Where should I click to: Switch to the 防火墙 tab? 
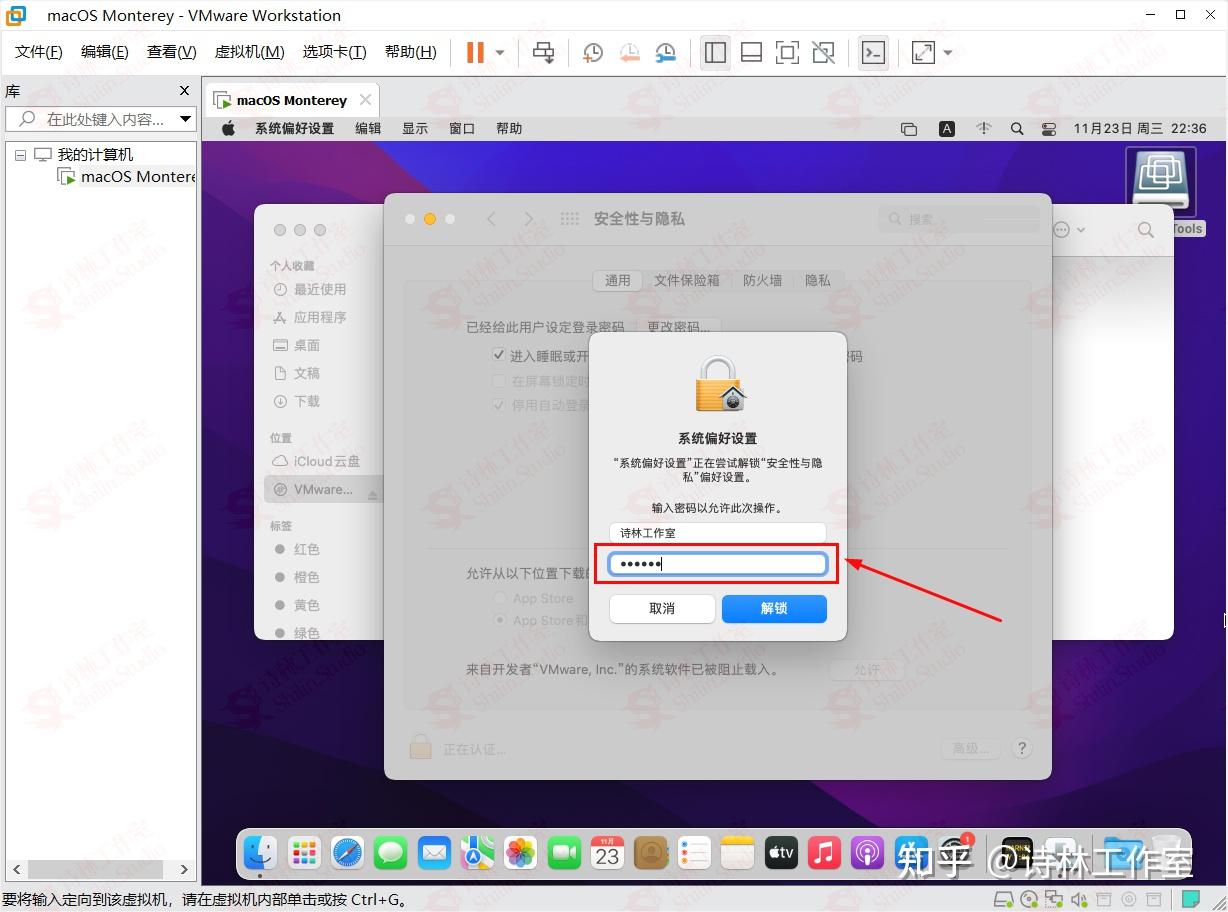tap(762, 281)
